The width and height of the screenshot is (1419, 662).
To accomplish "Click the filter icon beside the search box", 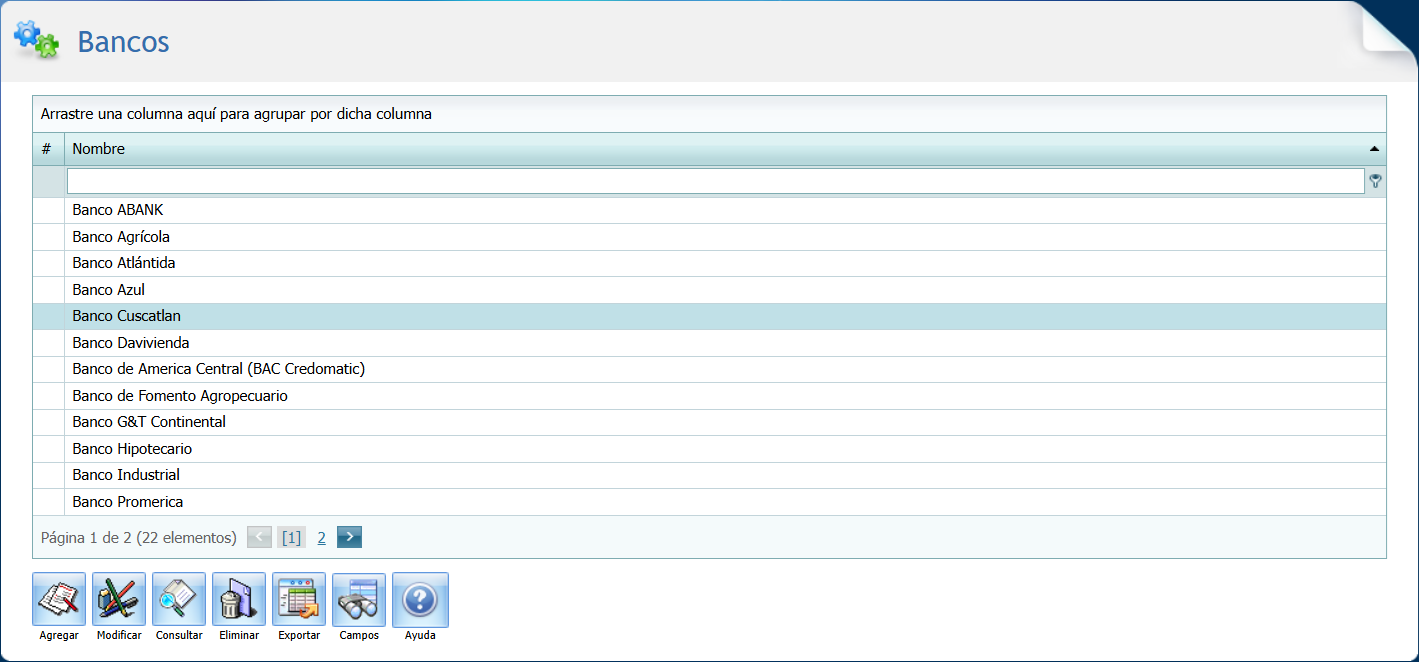I will 1376,181.
